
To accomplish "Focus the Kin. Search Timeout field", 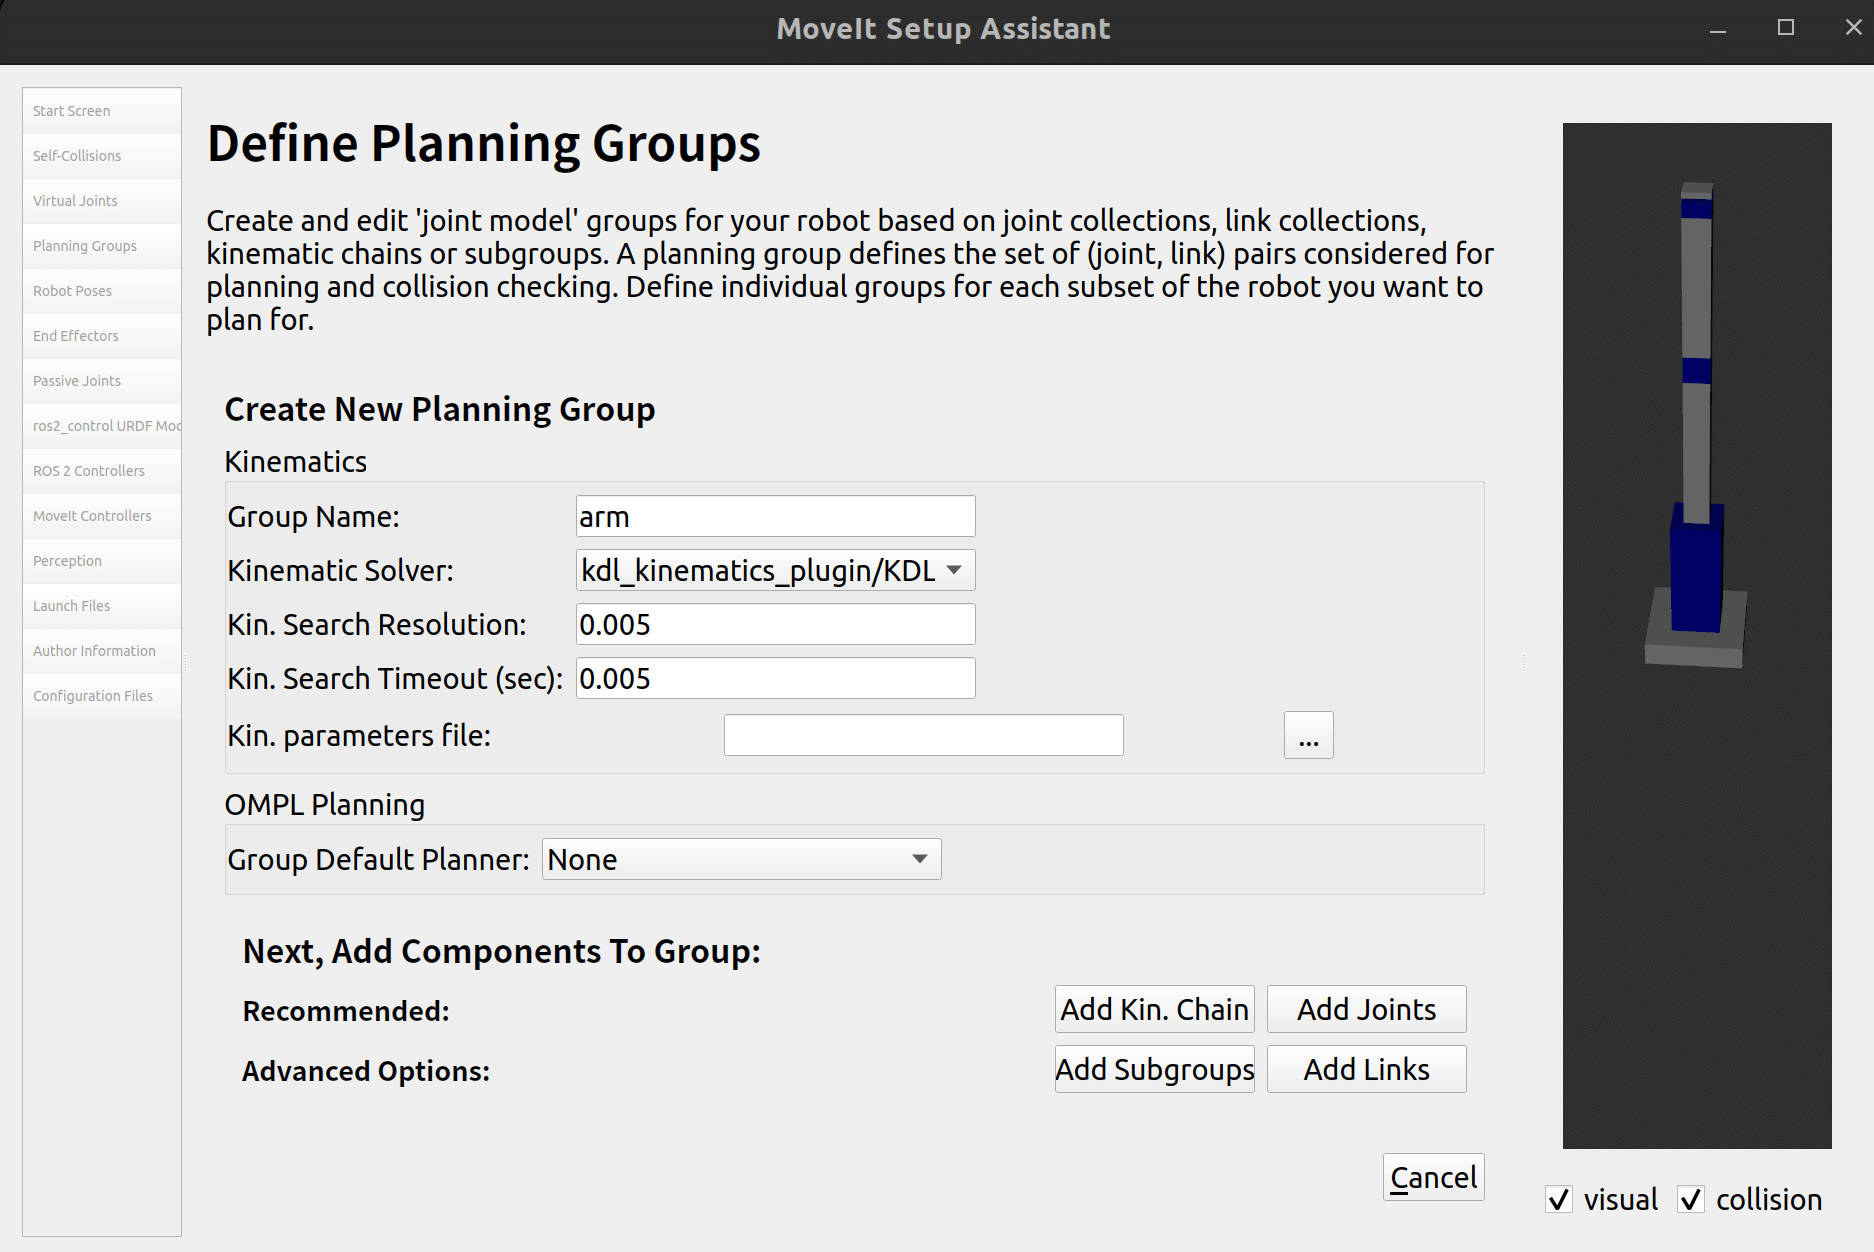I will tap(775, 679).
